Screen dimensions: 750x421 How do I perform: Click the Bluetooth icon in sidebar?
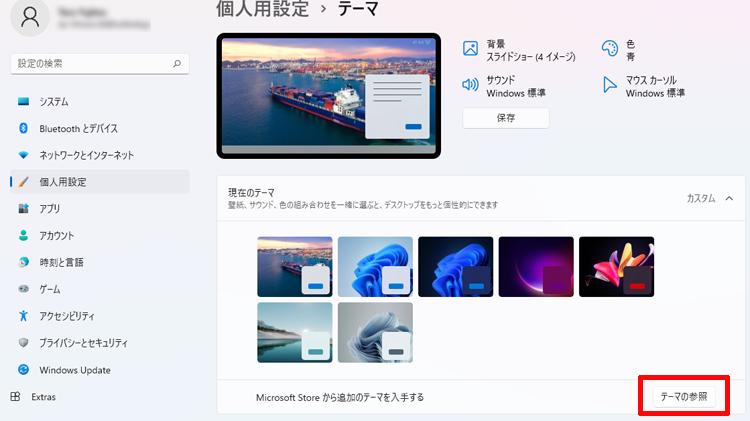tap(23, 128)
